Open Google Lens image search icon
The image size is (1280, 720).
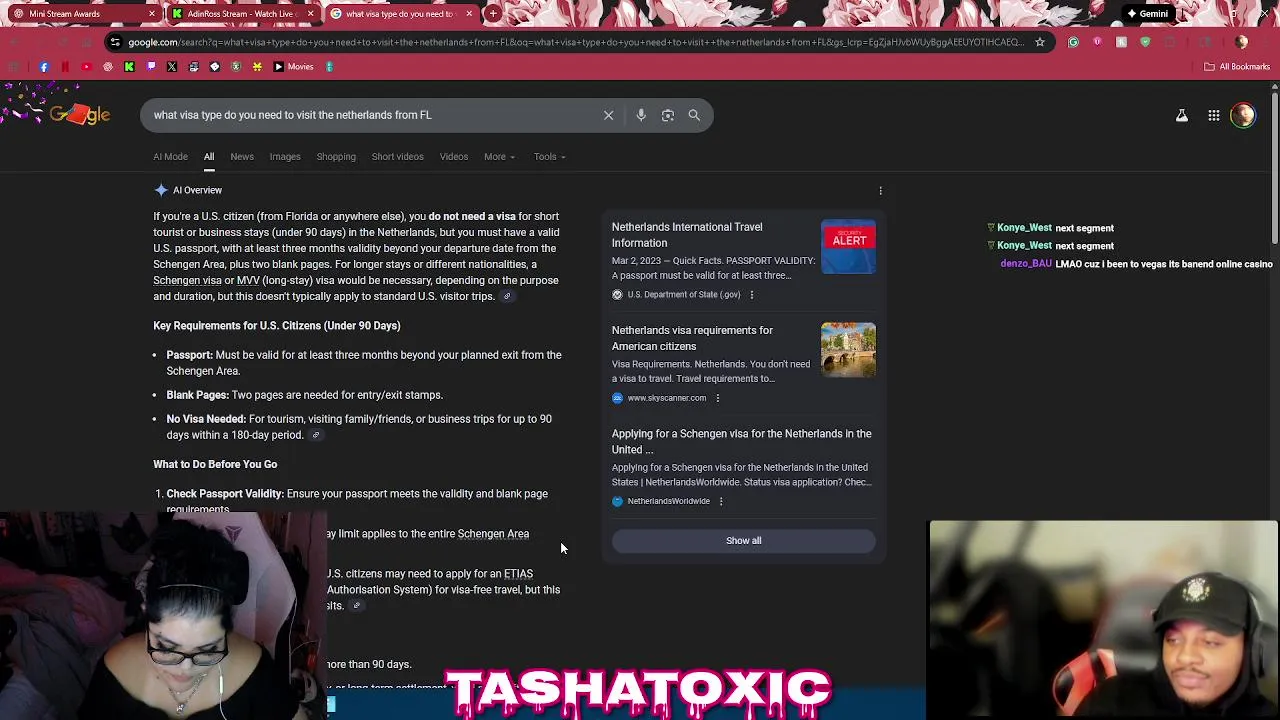(x=668, y=115)
